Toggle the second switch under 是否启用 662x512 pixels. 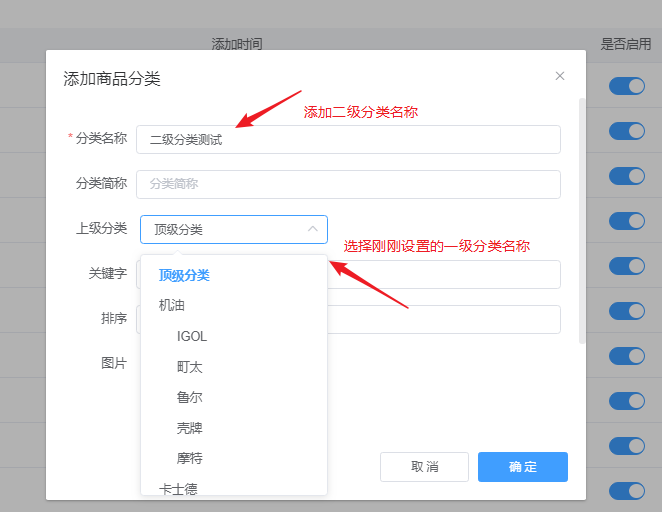point(627,131)
